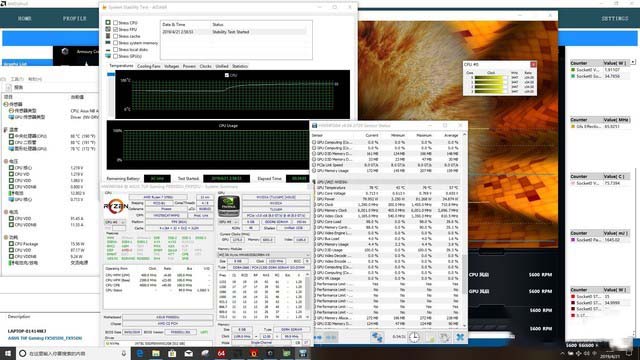640x360 pixels.
Task: Collapse the 电压 tree group
Action: (x=6, y=161)
